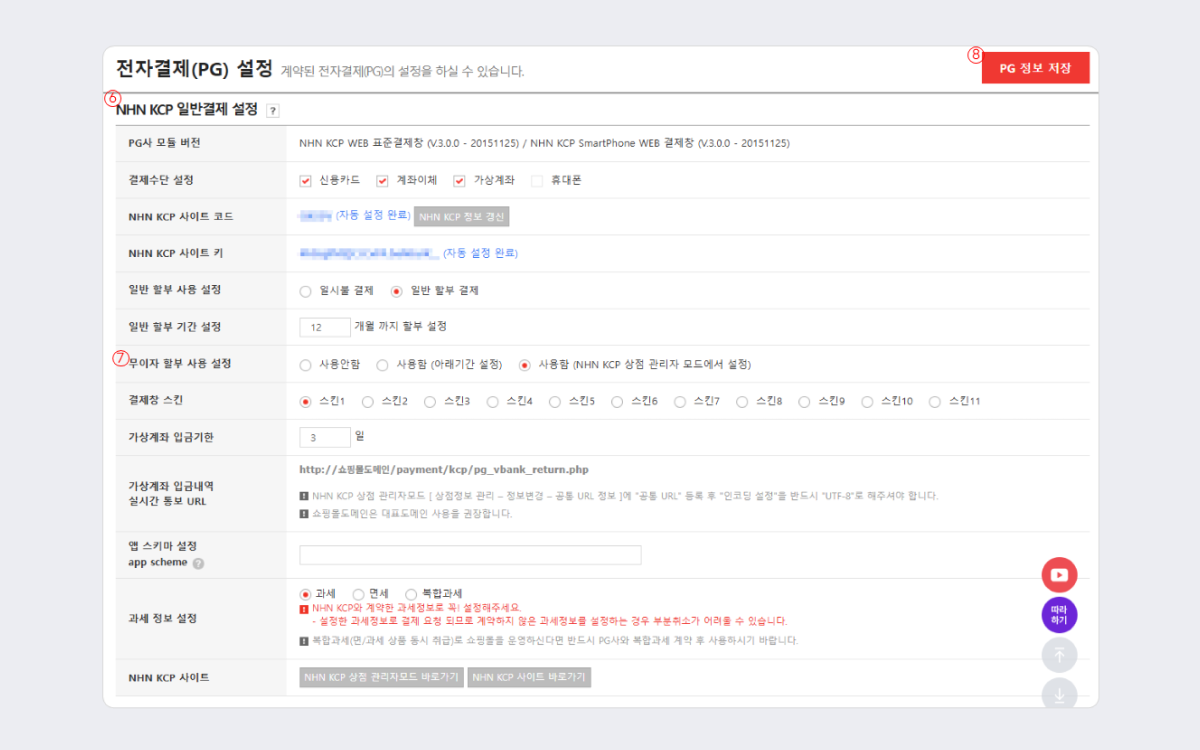Screen dimensions: 1200x750
Task: Open the help icon next to app scheme
Action: click(198, 563)
